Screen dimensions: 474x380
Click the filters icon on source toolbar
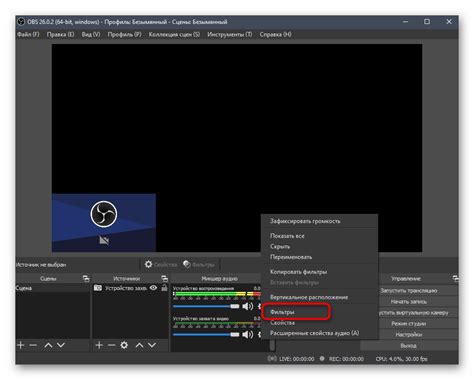[x=187, y=264]
